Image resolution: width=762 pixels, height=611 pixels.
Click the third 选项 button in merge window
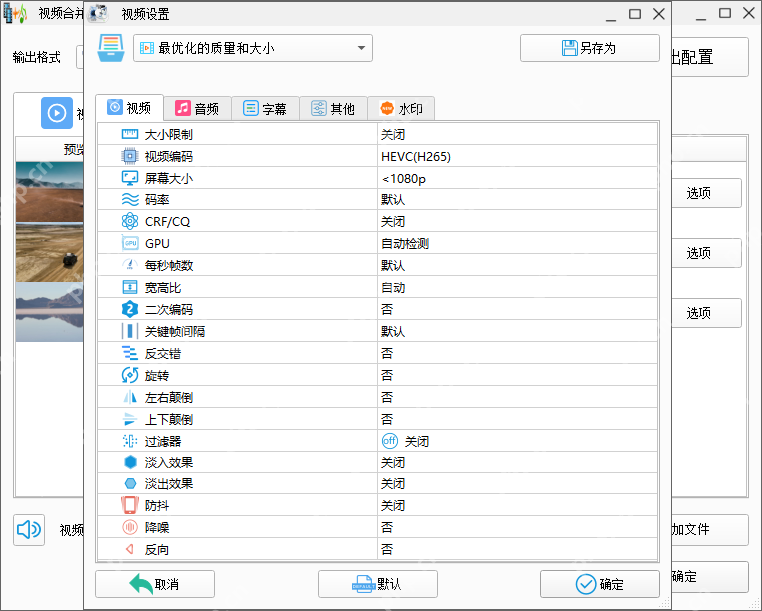(x=707, y=313)
